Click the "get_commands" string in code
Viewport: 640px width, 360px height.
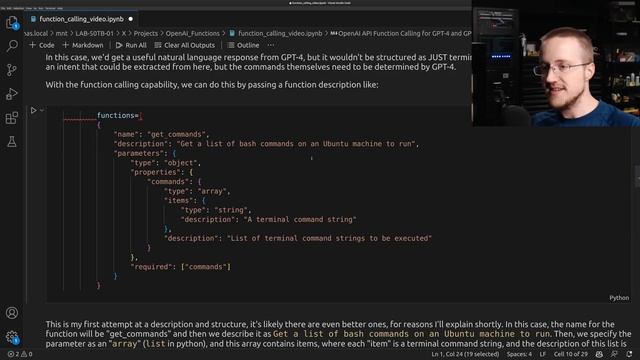[x=177, y=134]
